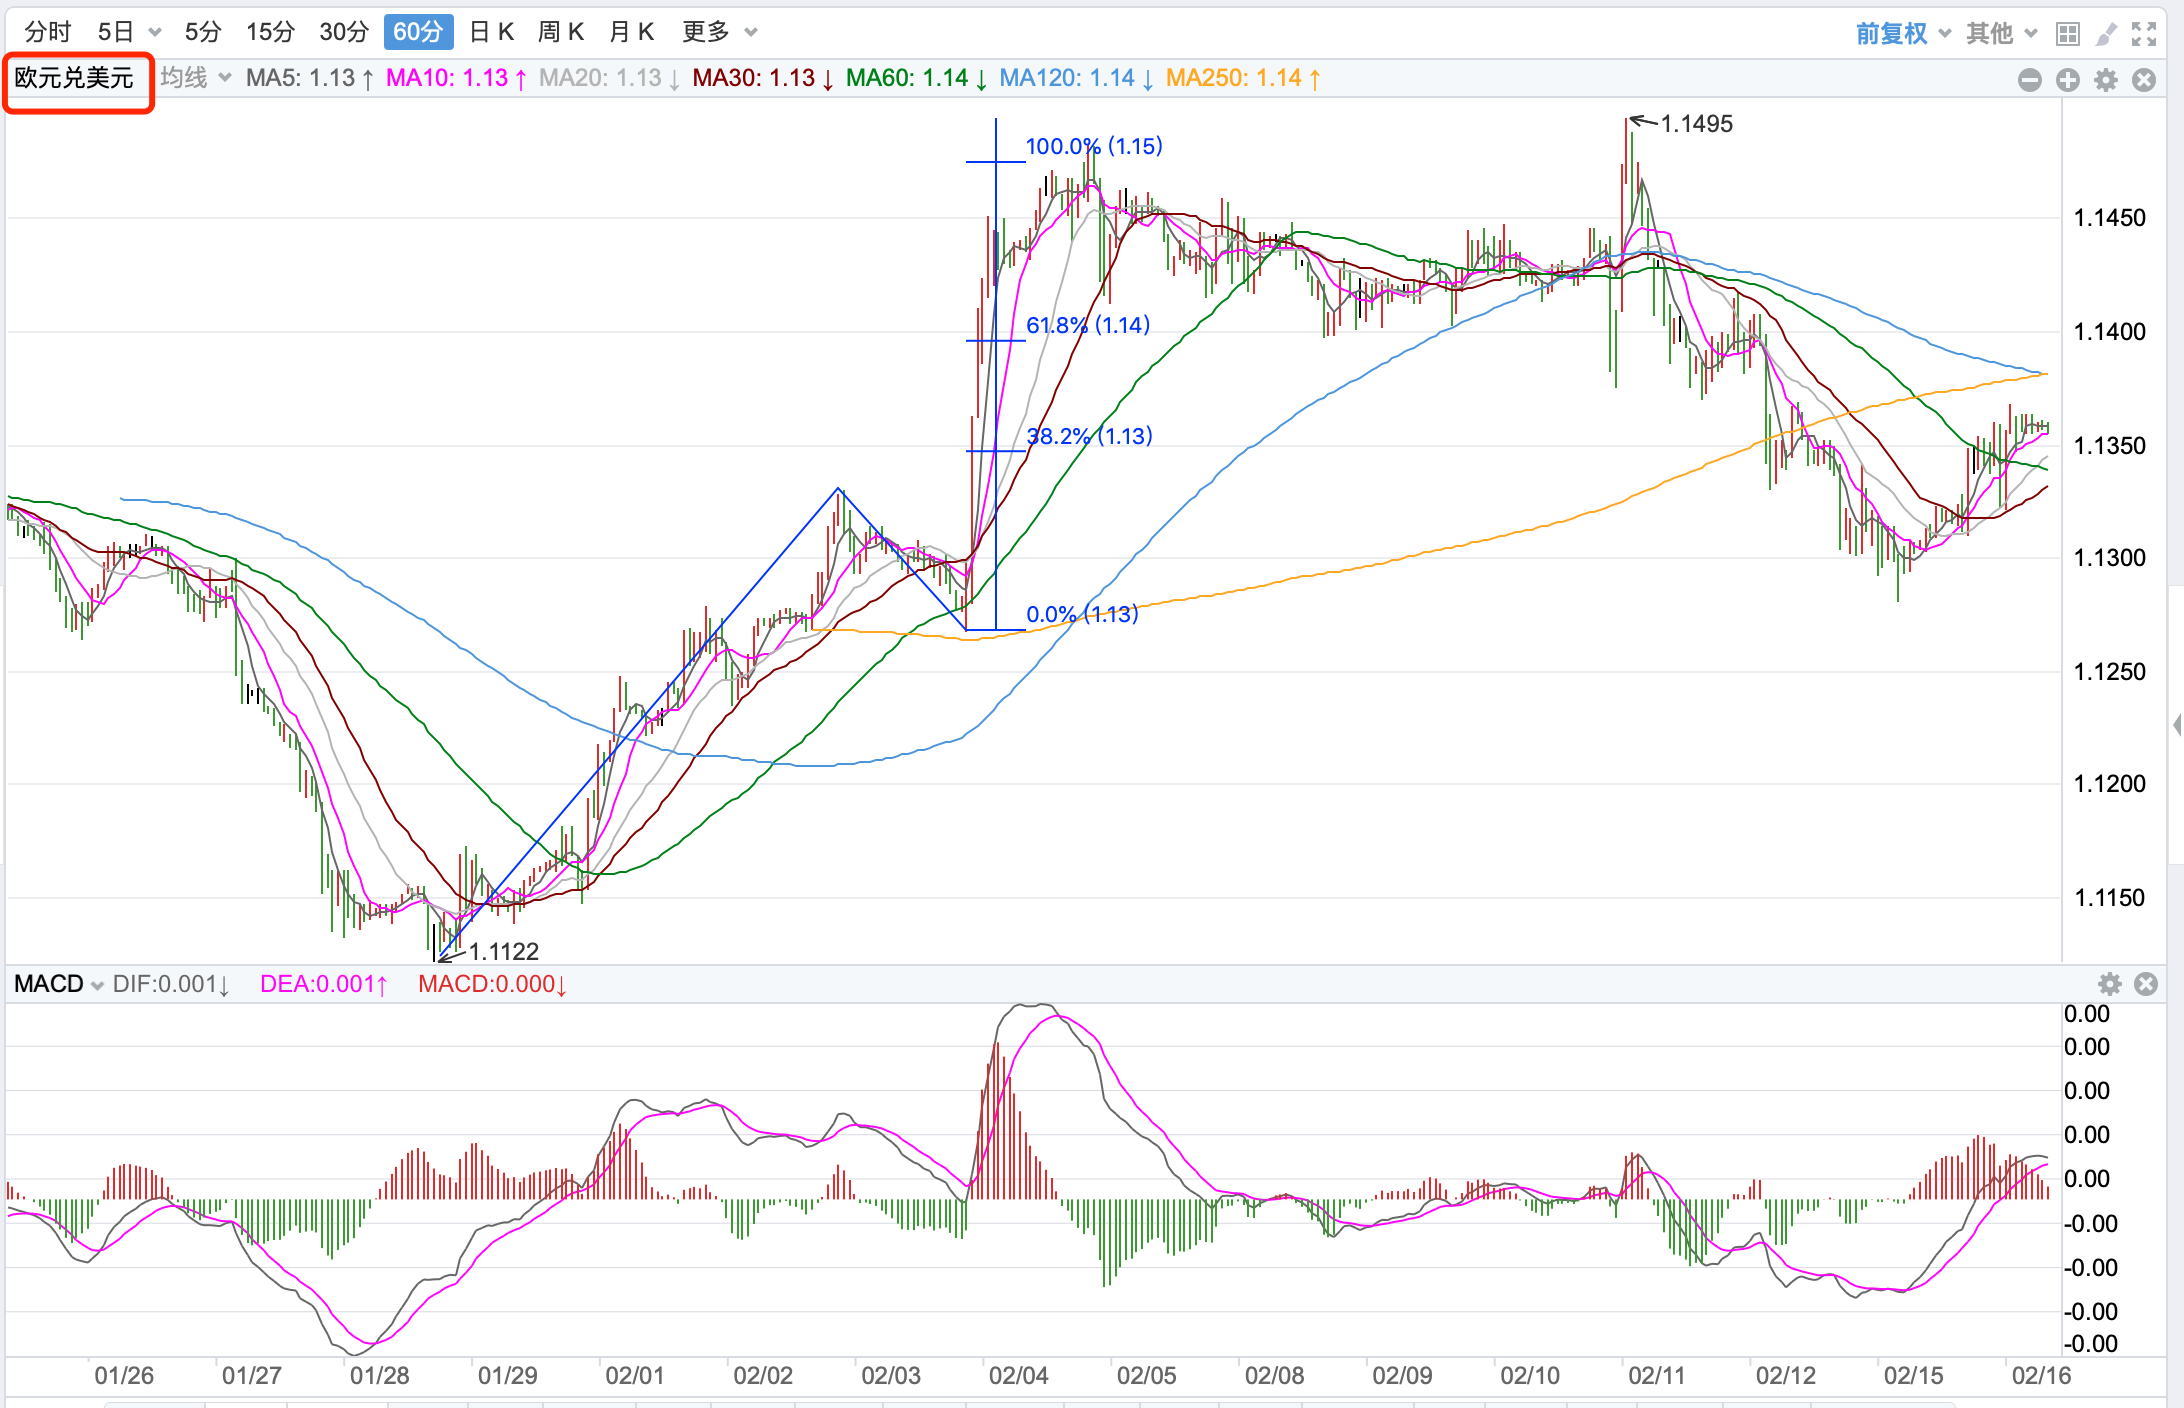Click the 61.8% Fibonacci level label
2184x1408 pixels.
click(x=1088, y=325)
